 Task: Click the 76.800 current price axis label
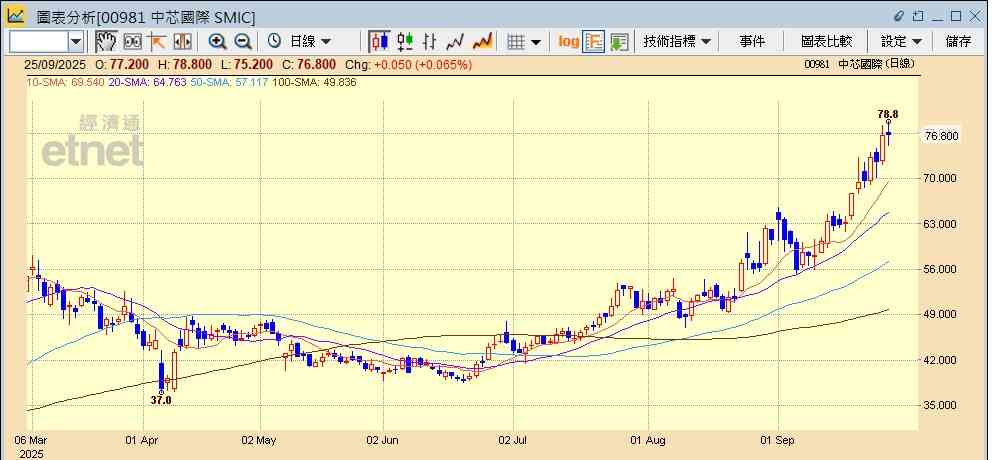tap(942, 136)
